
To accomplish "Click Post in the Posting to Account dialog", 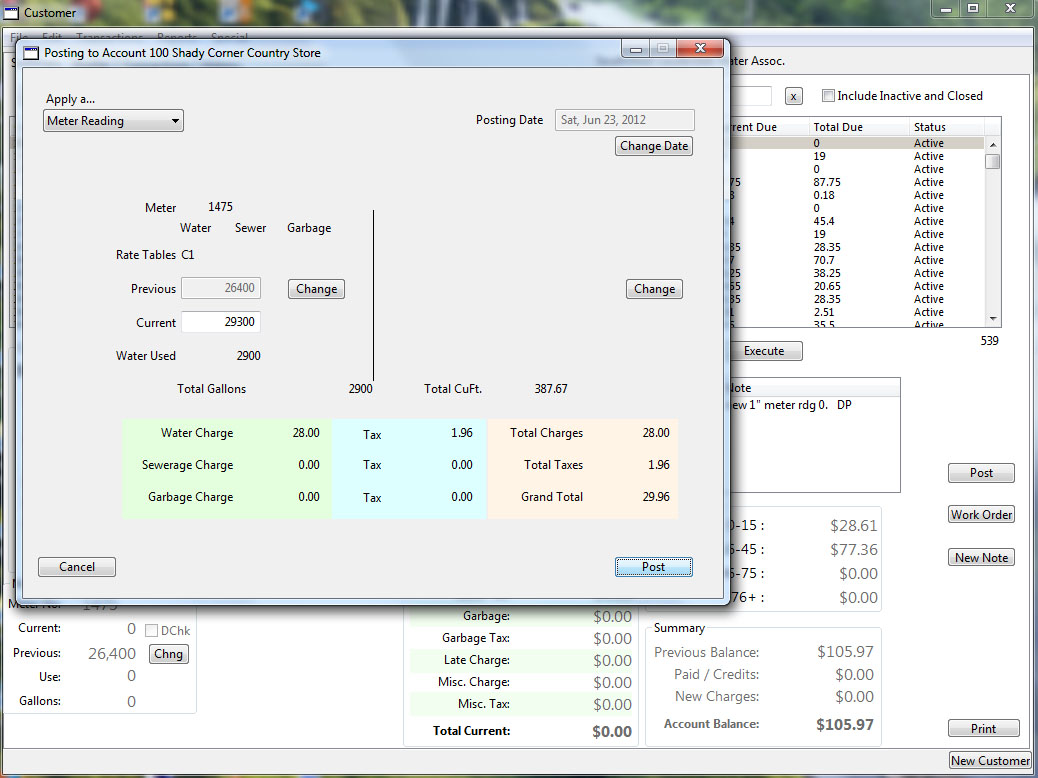I will click(x=653, y=567).
